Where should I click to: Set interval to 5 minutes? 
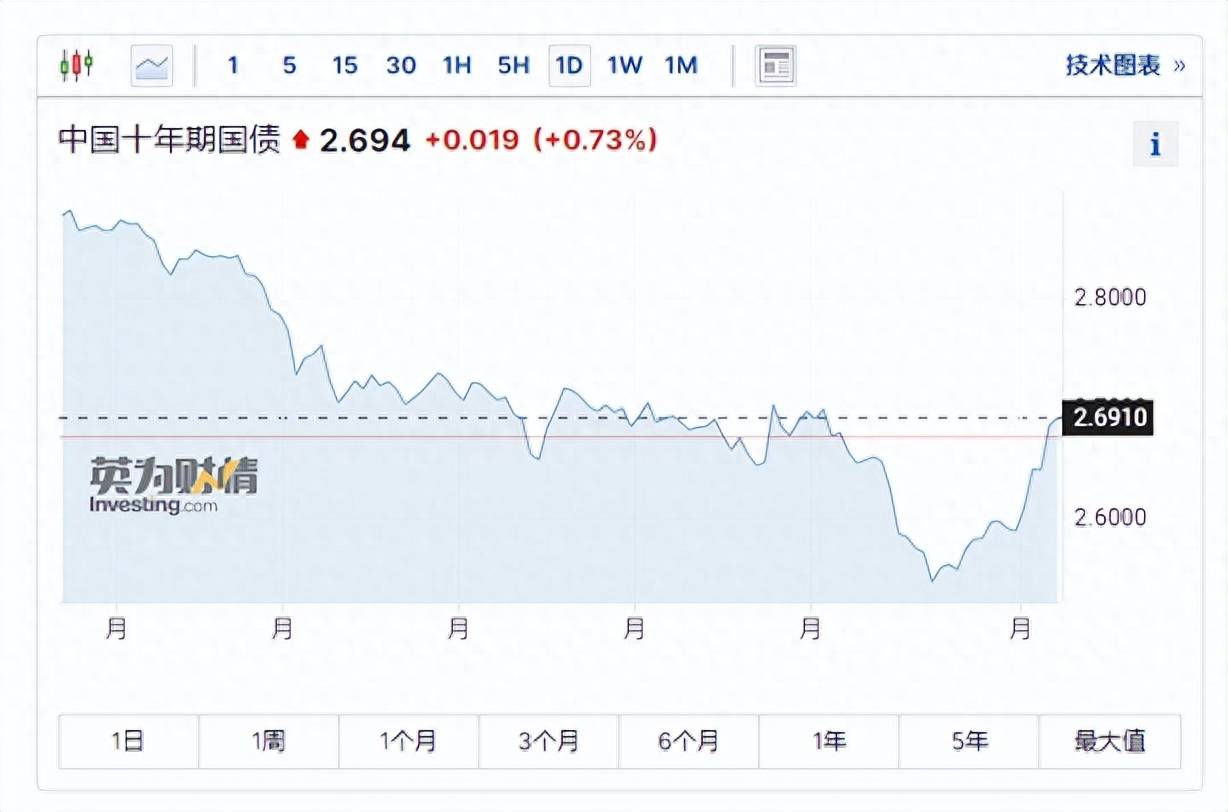(289, 66)
